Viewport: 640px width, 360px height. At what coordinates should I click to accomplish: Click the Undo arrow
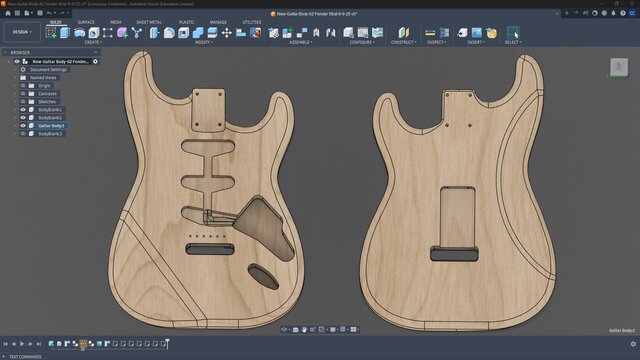49,13
